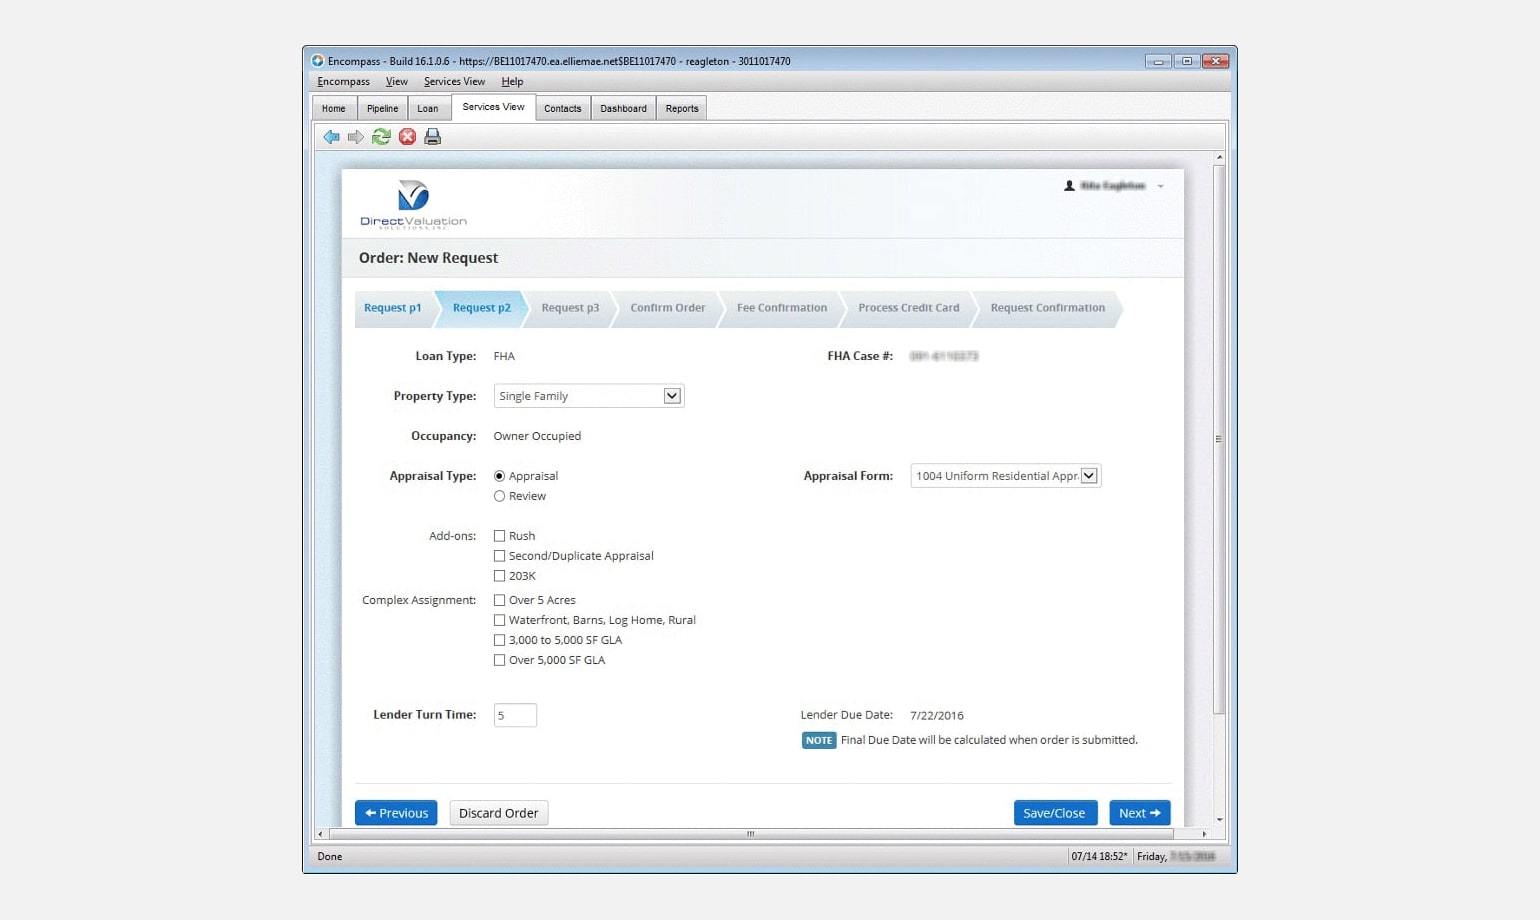
Task: Click the Save/Close button
Action: point(1055,813)
